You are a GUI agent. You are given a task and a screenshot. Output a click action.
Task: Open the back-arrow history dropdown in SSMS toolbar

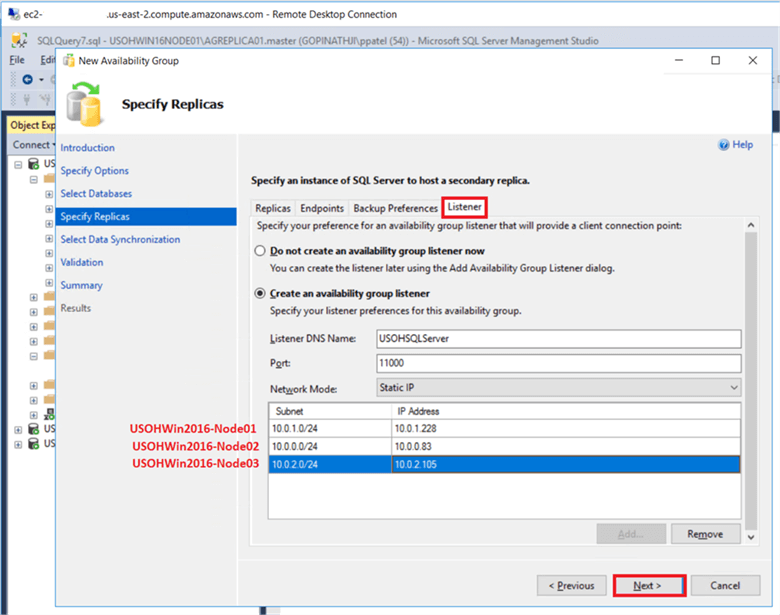click(x=41, y=80)
